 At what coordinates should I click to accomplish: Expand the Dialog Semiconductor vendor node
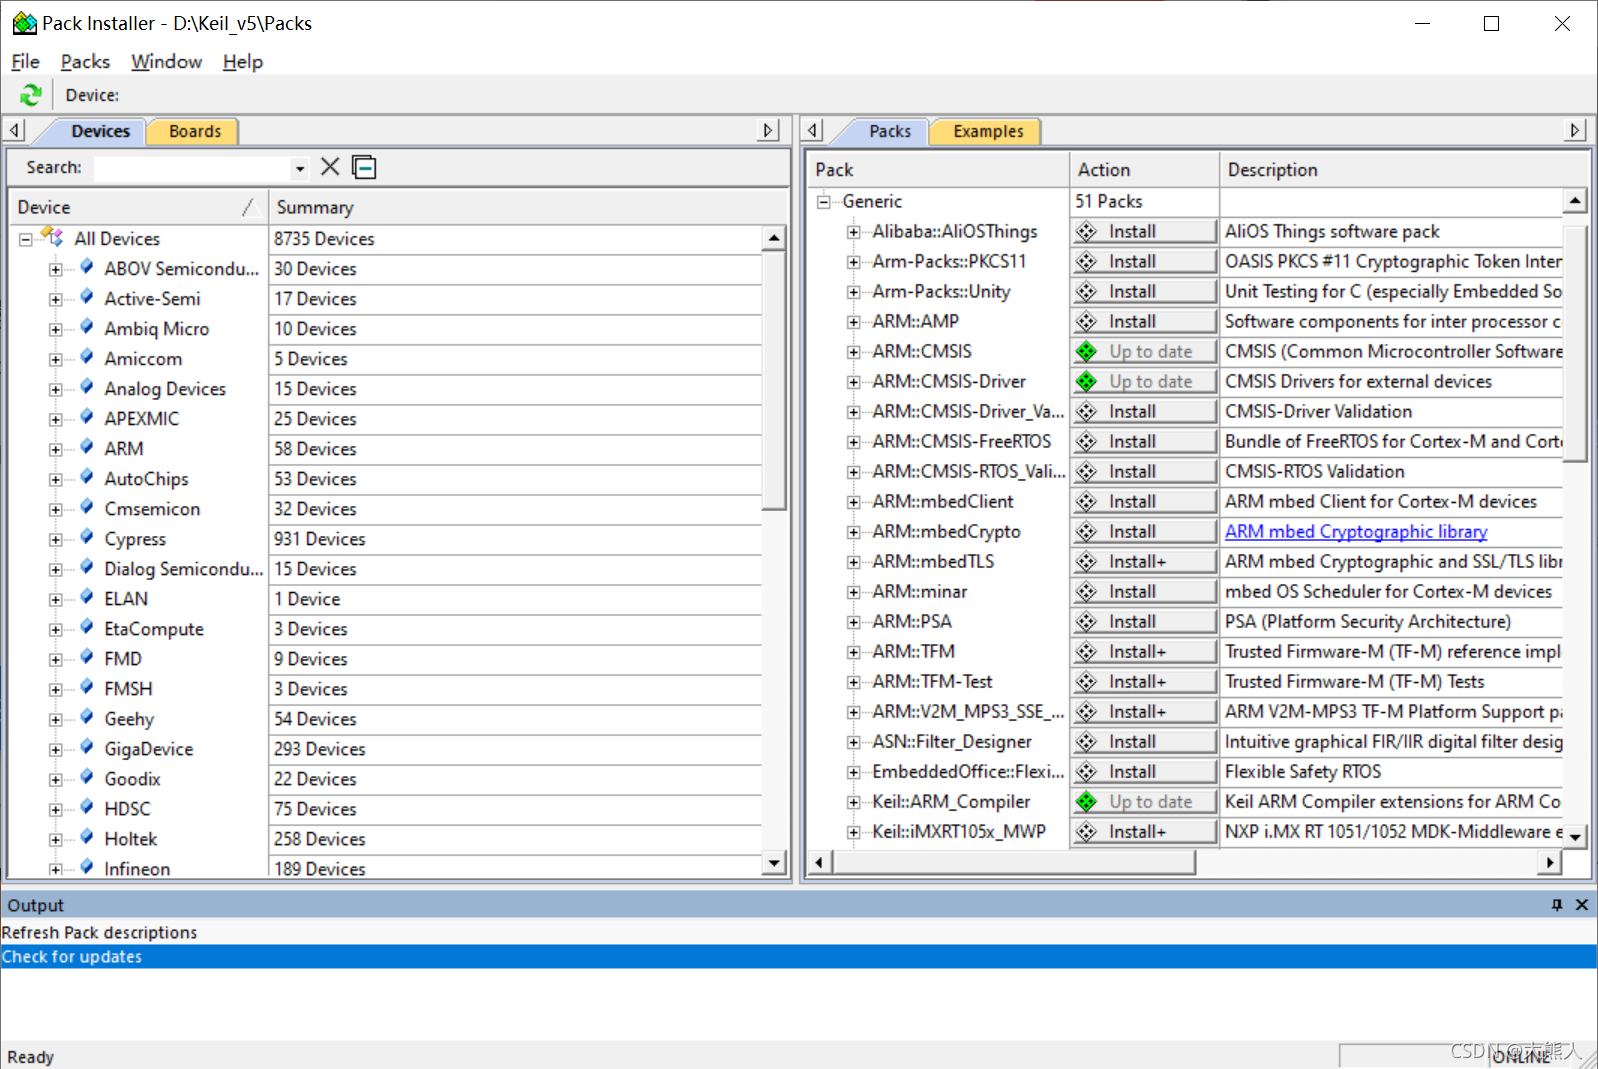(56, 569)
